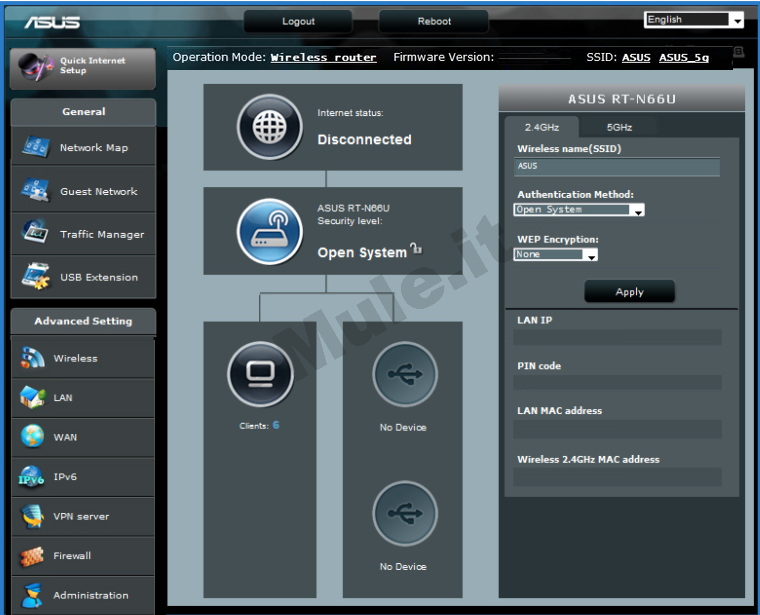Click the lower No Device label

tap(403, 567)
